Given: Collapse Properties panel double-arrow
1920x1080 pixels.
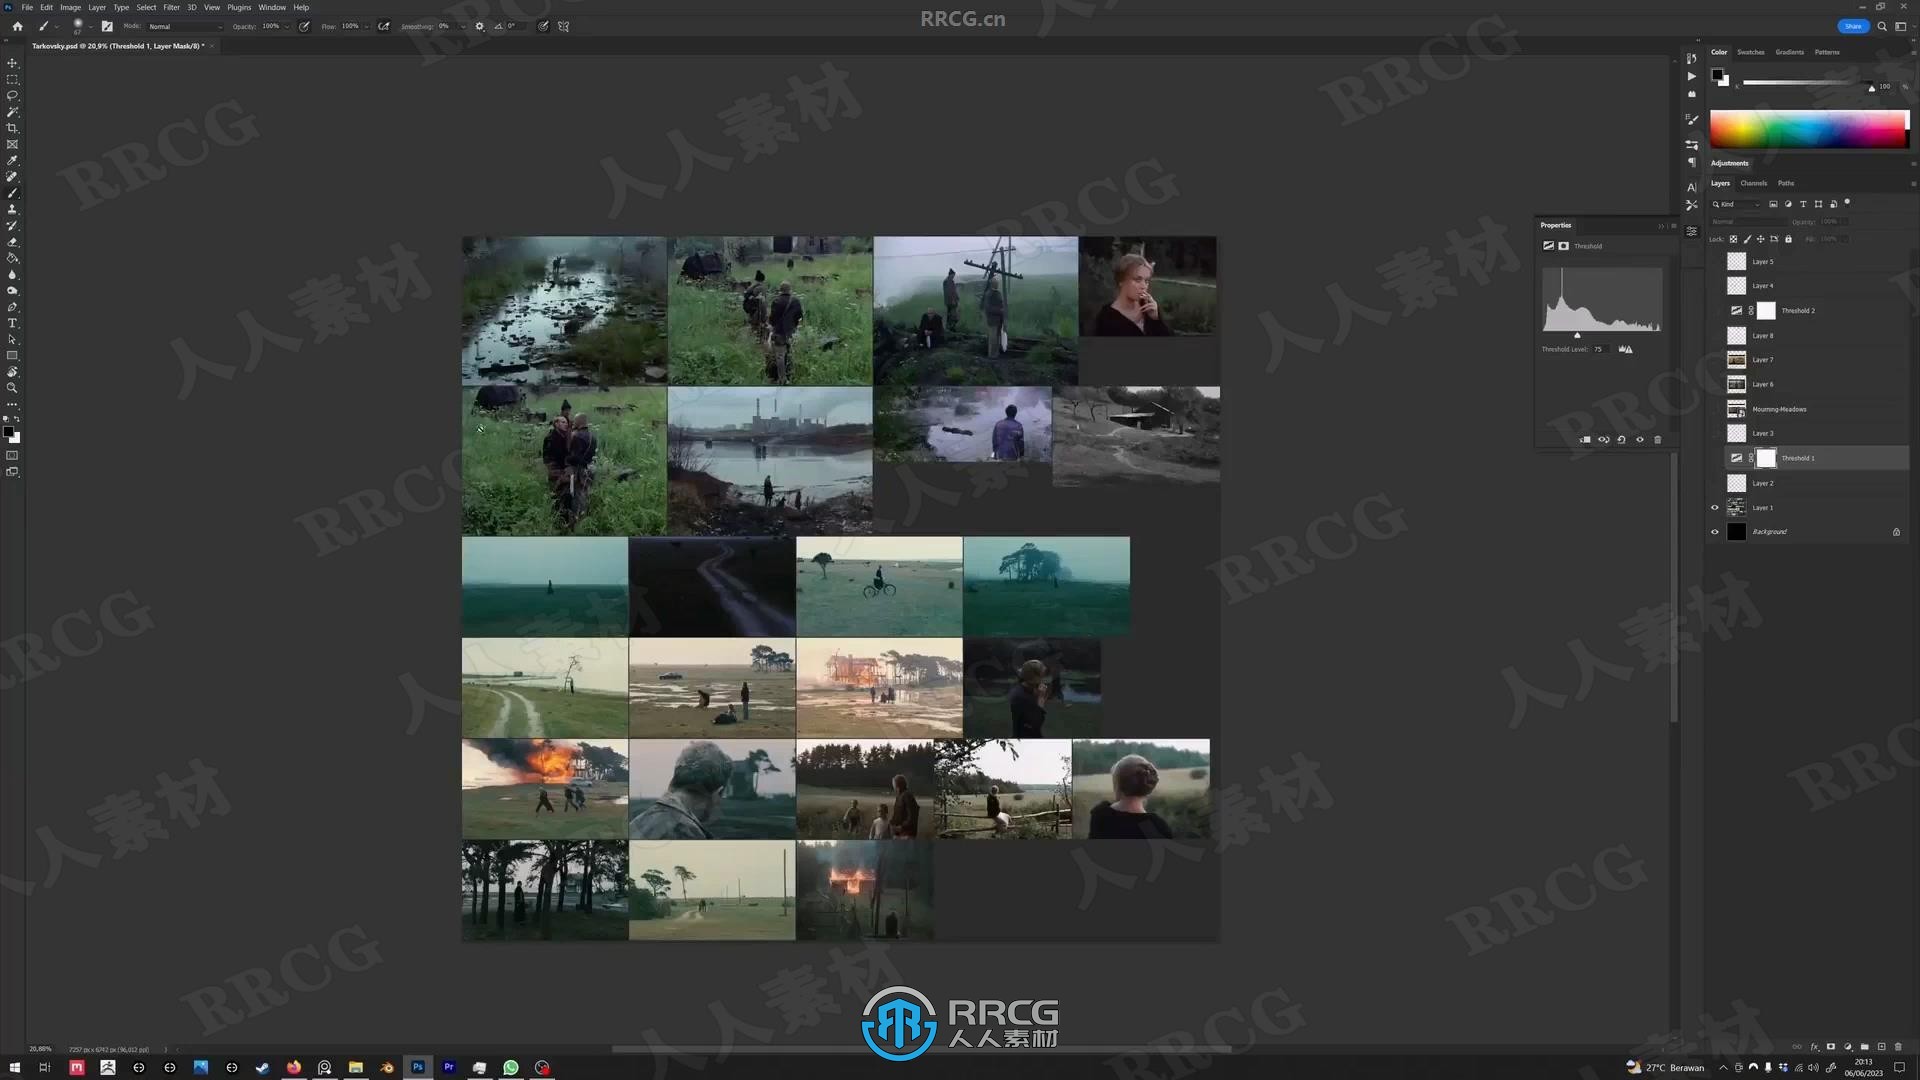Looking at the screenshot, I should tap(1661, 226).
